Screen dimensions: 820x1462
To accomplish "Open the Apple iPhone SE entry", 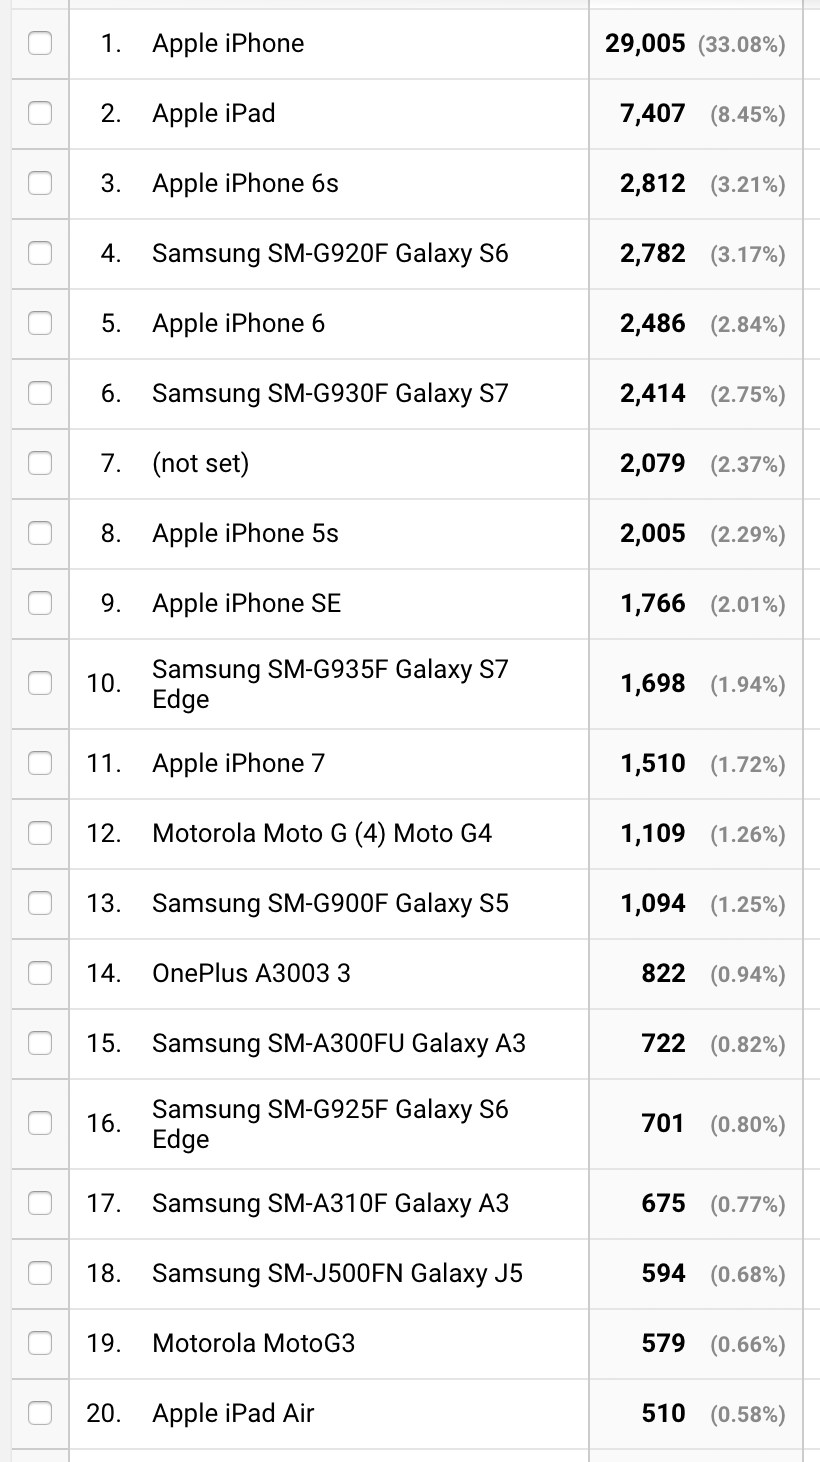I will tap(246, 604).
